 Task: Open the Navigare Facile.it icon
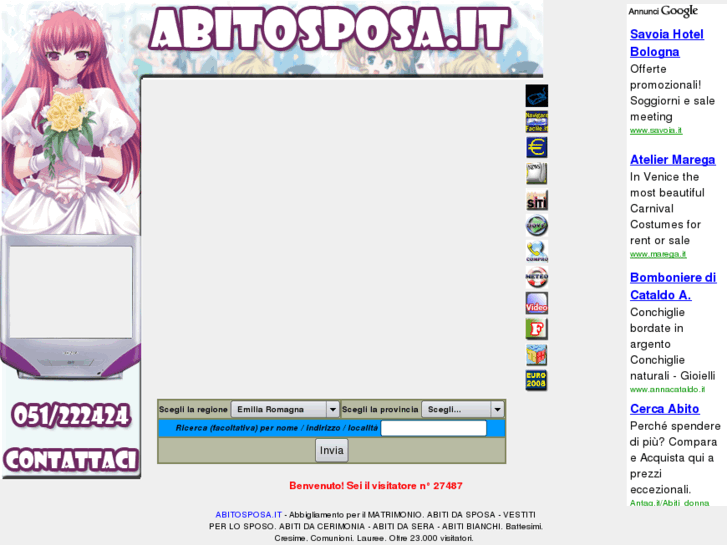coord(536,122)
